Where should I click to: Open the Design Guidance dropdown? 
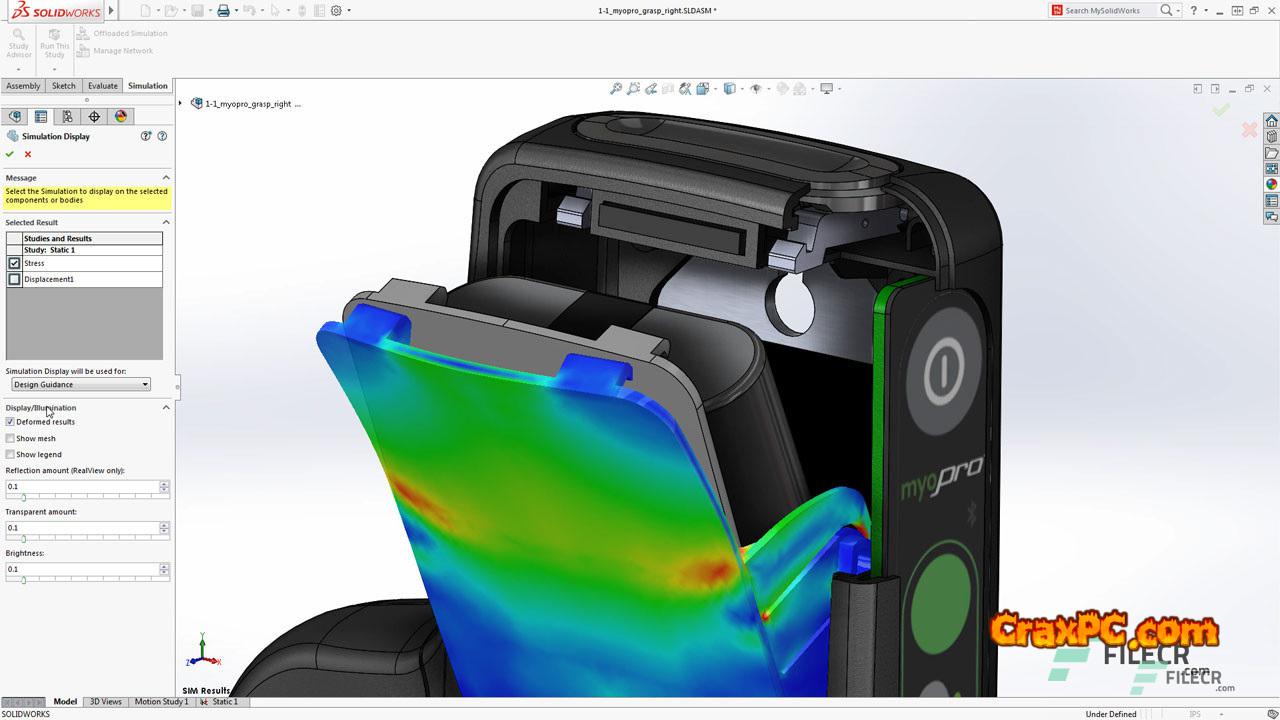81,385
